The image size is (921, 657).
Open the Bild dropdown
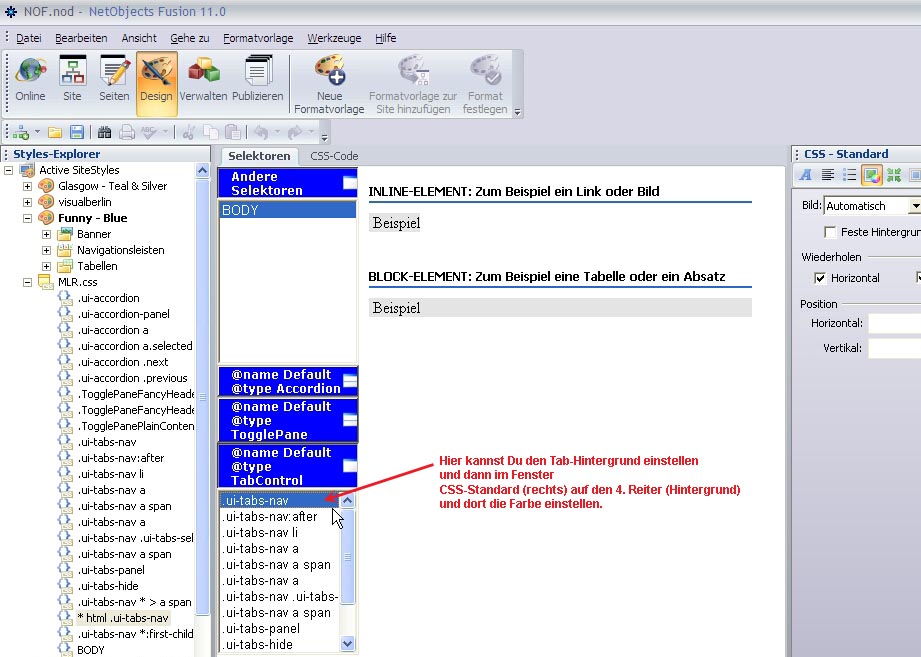914,206
